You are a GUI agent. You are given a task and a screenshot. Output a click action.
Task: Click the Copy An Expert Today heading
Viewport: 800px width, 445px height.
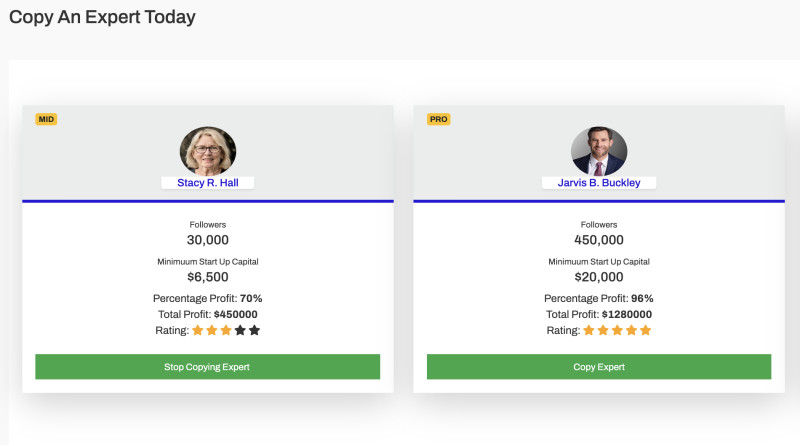102,17
